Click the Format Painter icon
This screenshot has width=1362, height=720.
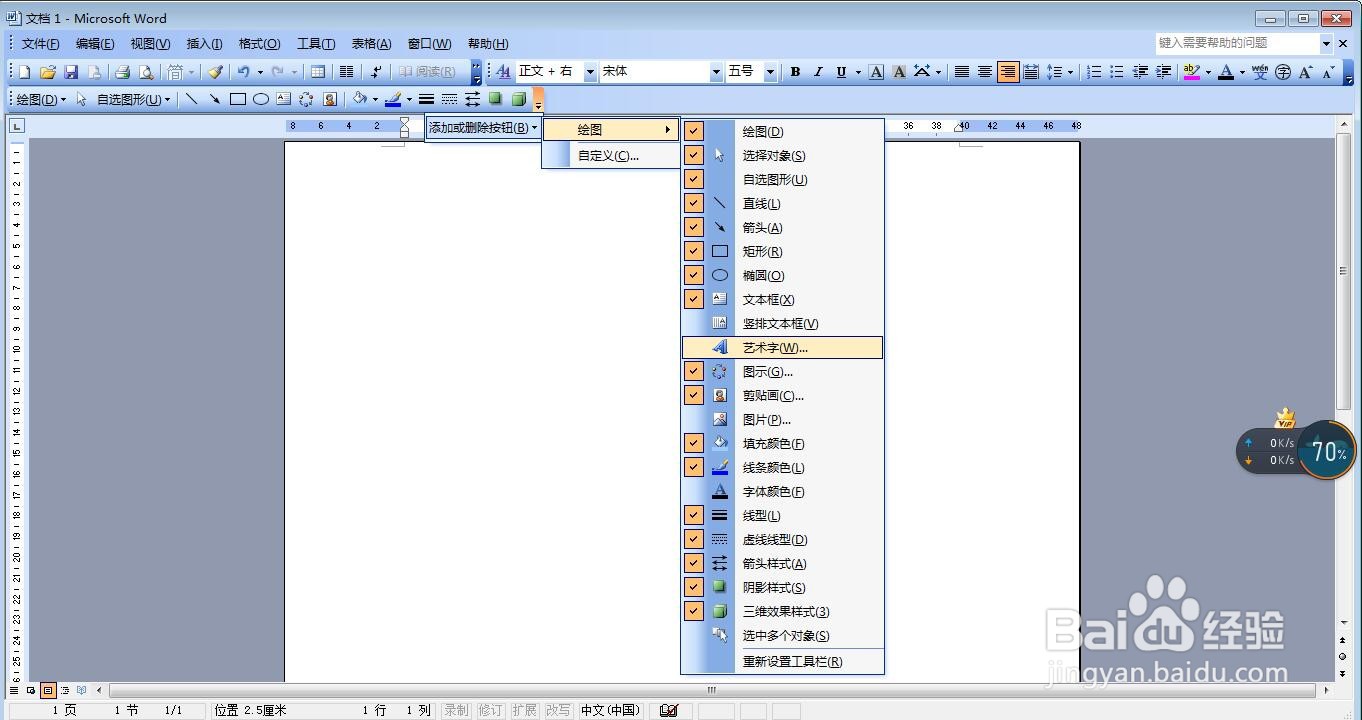click(214, 71)
